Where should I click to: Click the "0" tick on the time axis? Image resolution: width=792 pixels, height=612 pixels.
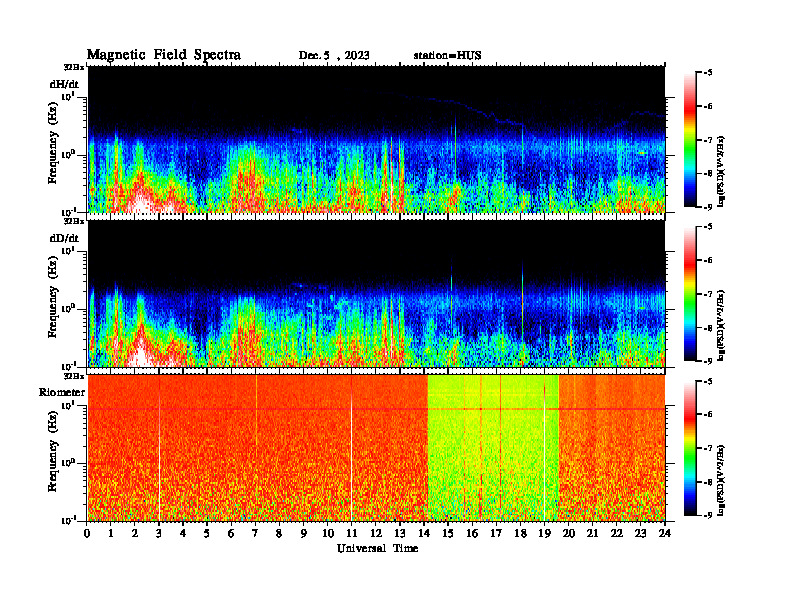(87, 533)
